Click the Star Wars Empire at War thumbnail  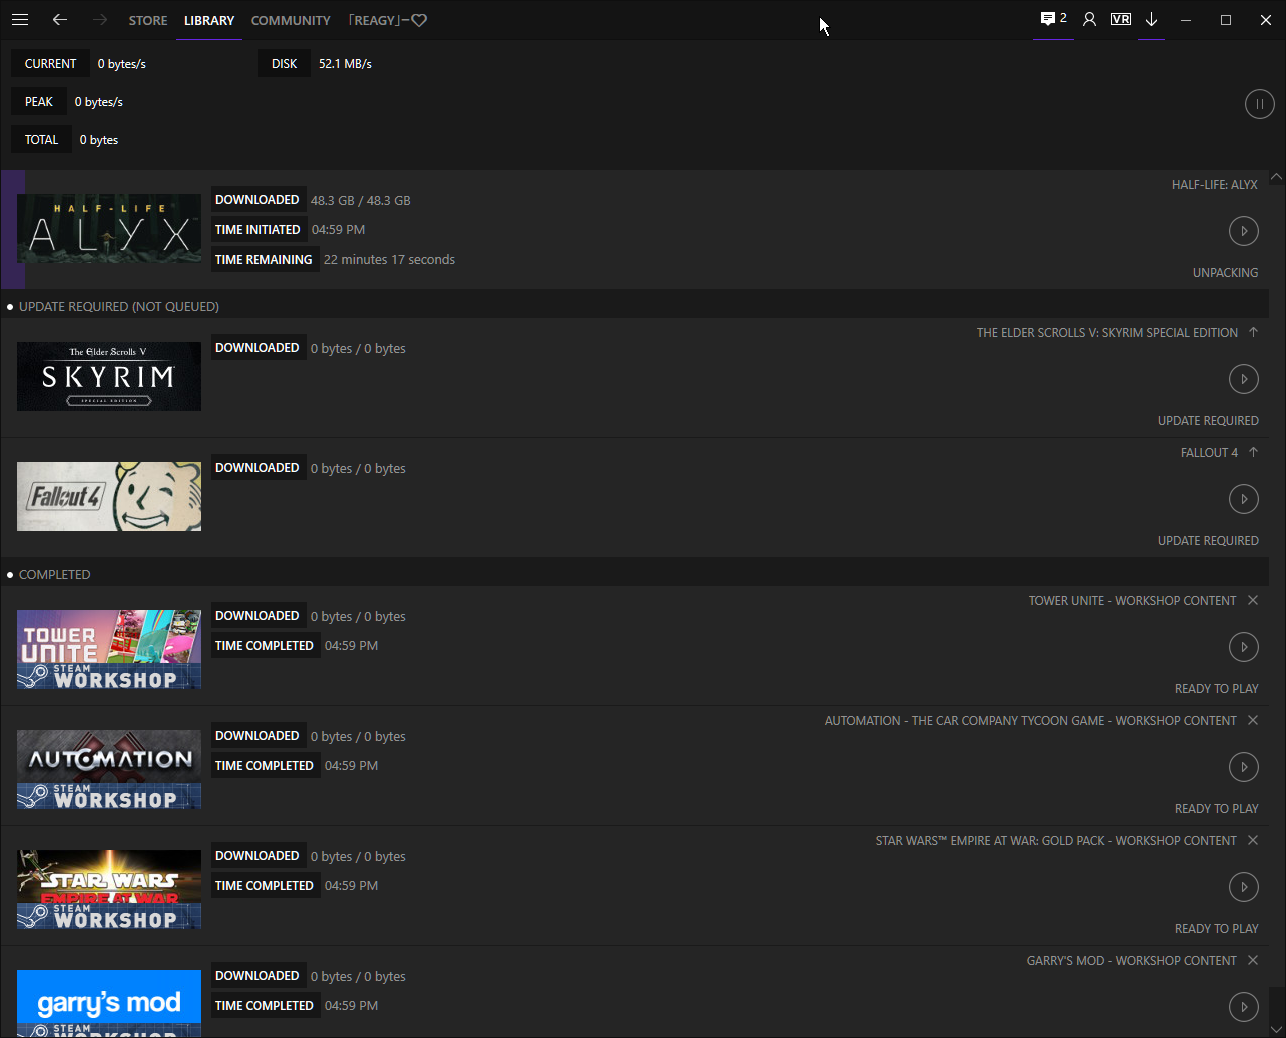pyautogui.click(x=109, y=890)
